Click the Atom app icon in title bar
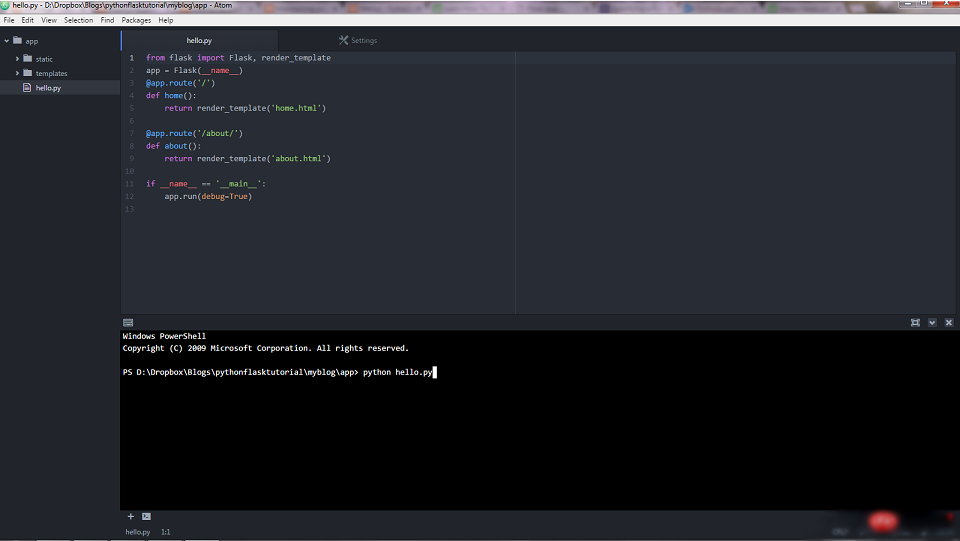 (4, 5)
